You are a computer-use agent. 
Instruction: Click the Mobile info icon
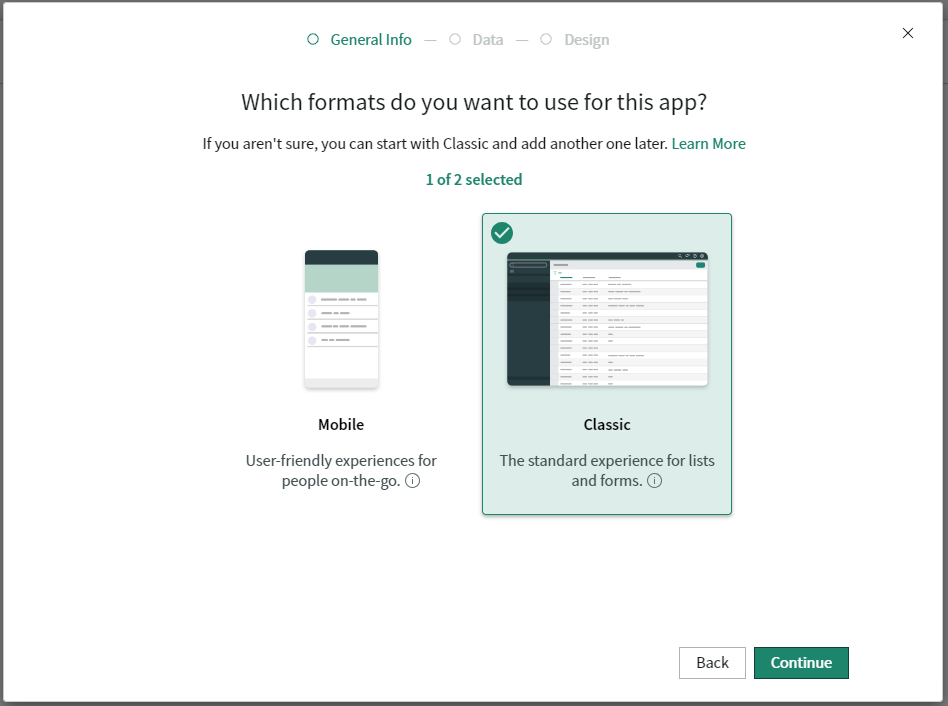412,481
